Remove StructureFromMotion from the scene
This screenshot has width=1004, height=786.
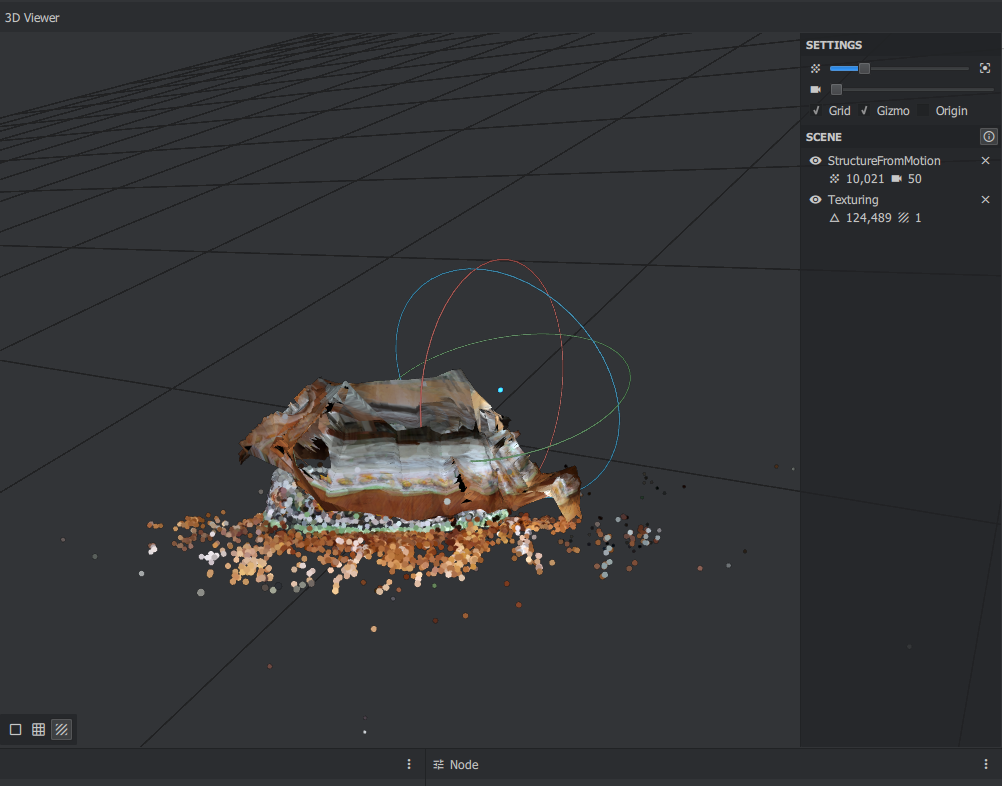(x=985, y=160)
